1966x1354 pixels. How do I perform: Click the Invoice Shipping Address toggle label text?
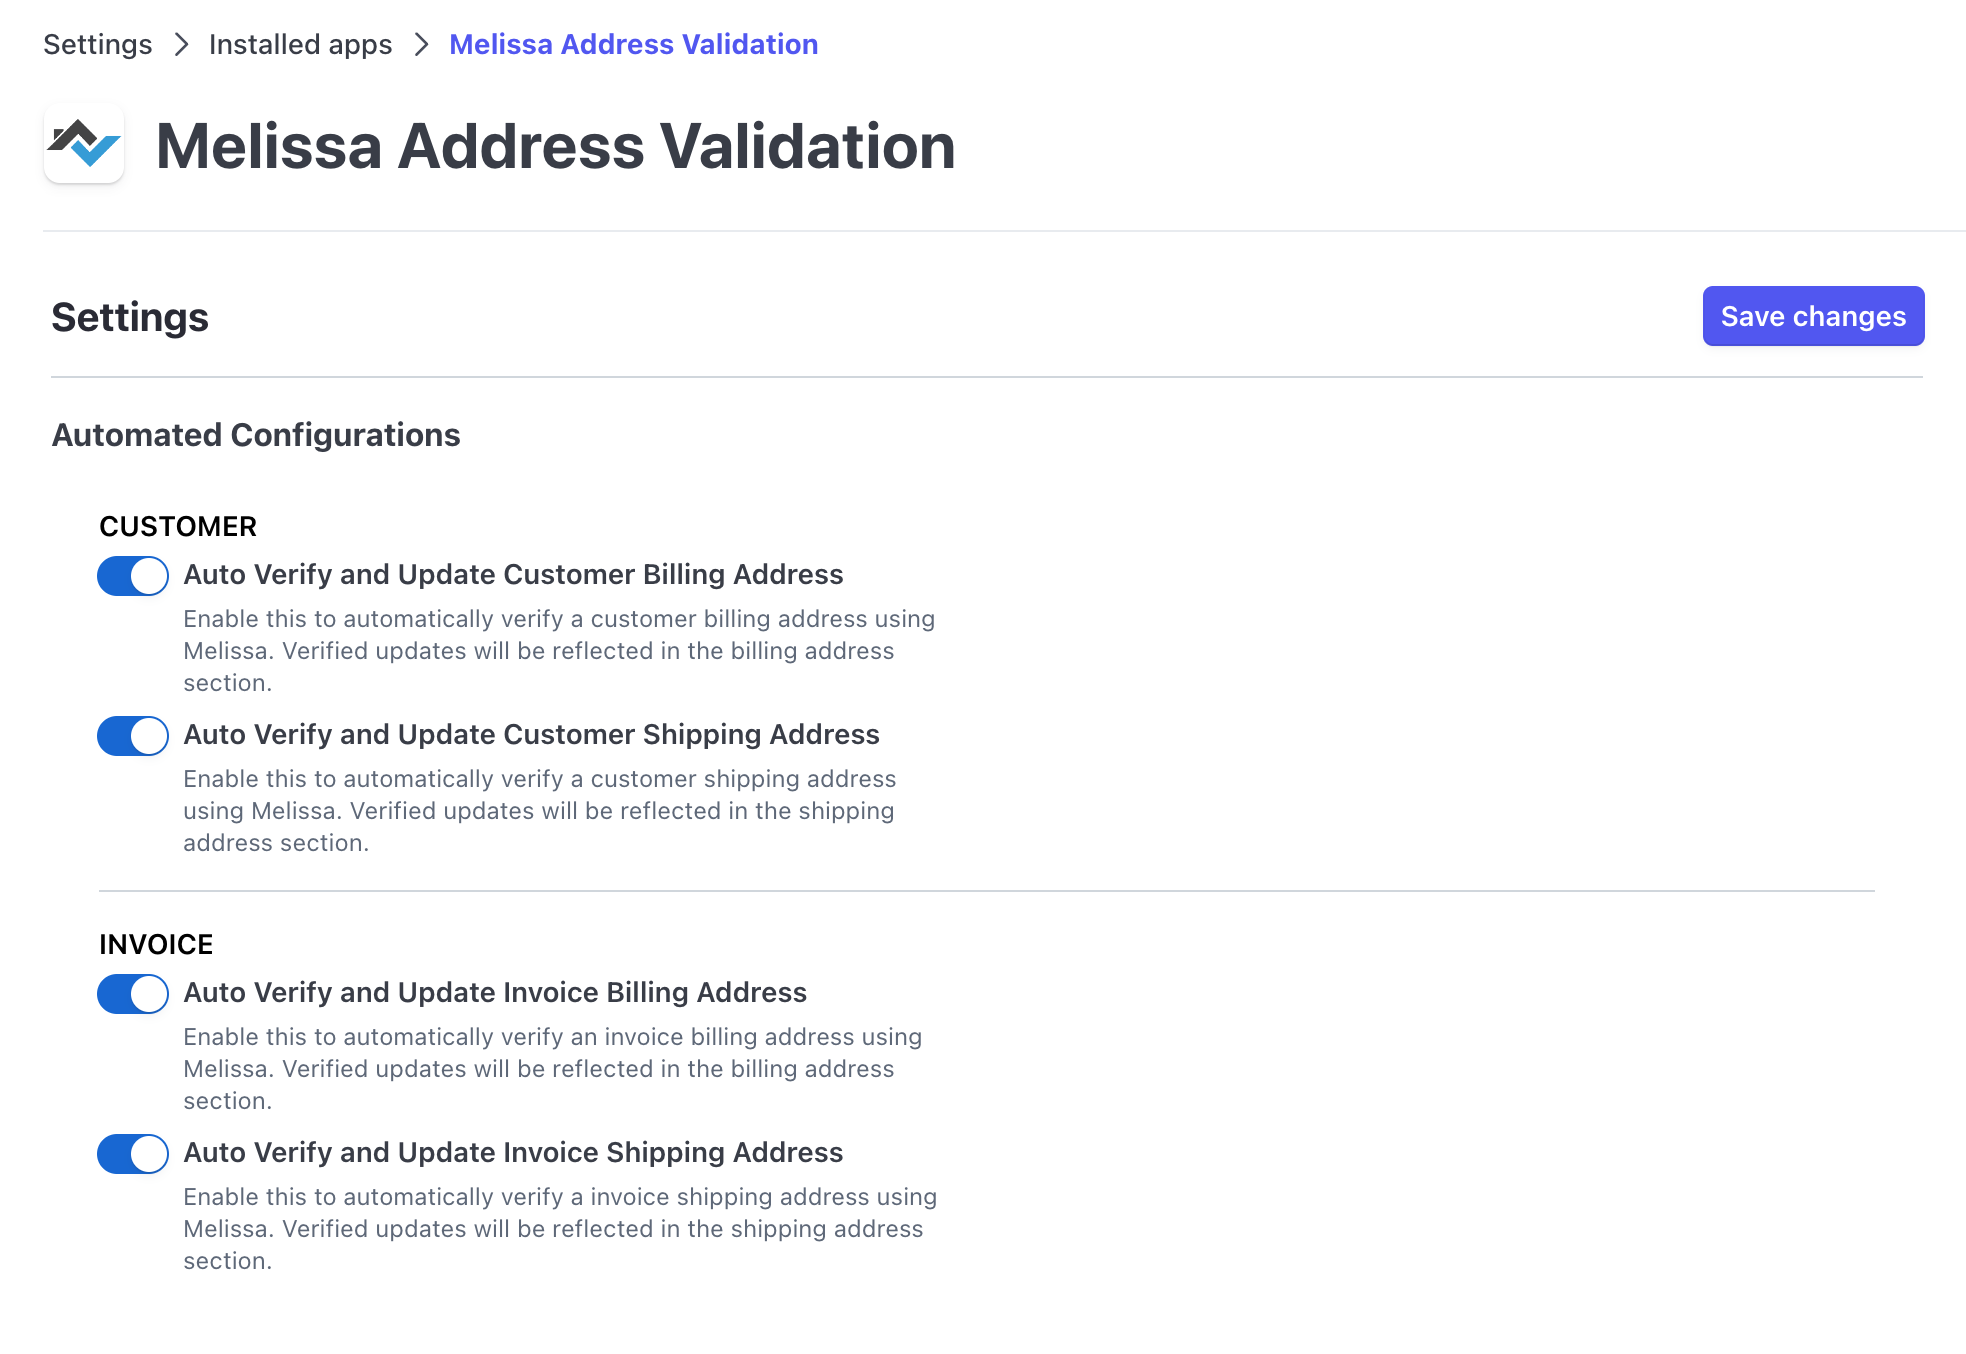click(513, 1153)
